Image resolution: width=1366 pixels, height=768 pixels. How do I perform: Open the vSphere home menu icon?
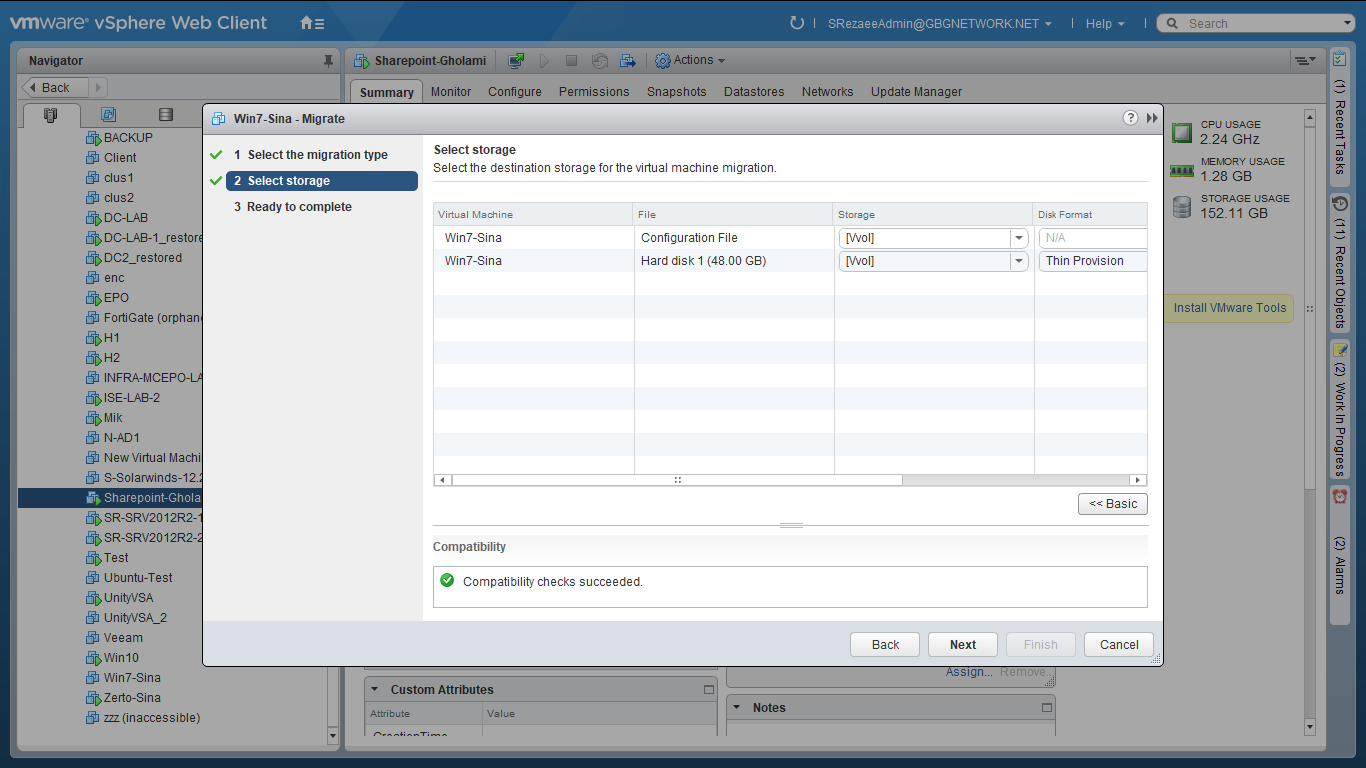[x=312, y=23]
